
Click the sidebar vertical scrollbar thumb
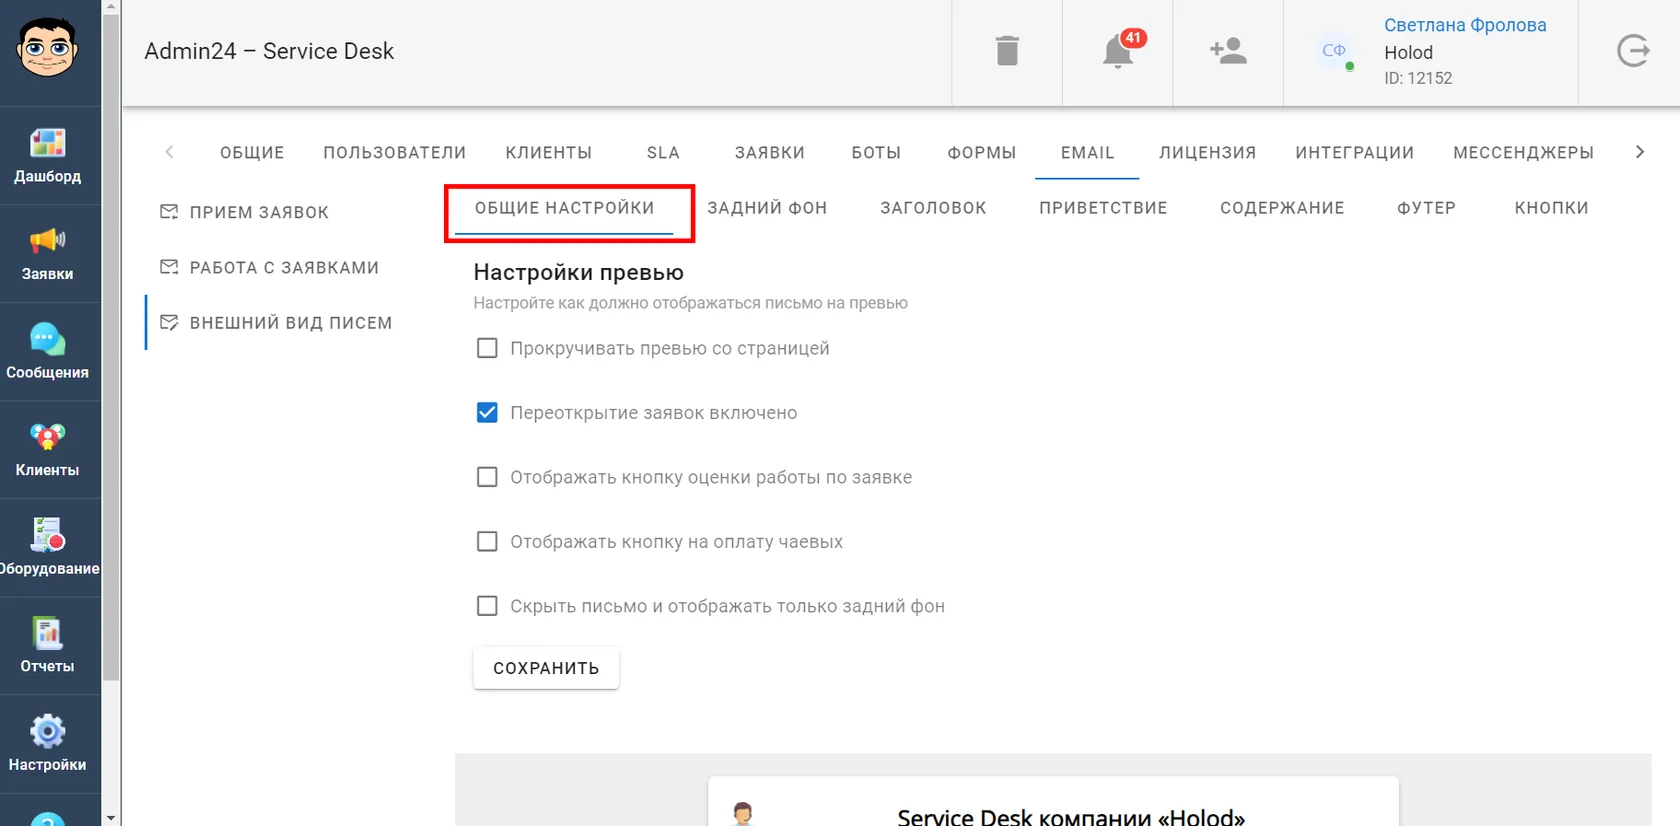click(111, 349)
